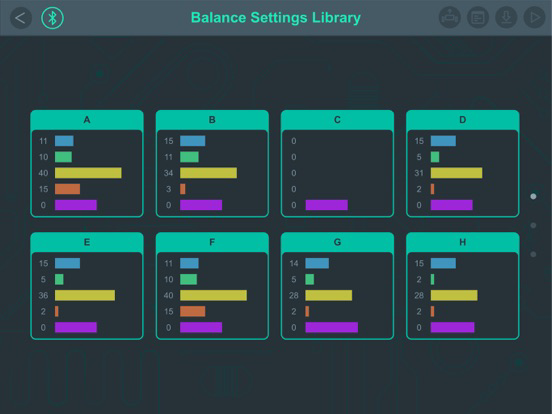The height and width of the screenshot is (414, 552).
Task: Open preset H settings card
Action: pos(463,286)
